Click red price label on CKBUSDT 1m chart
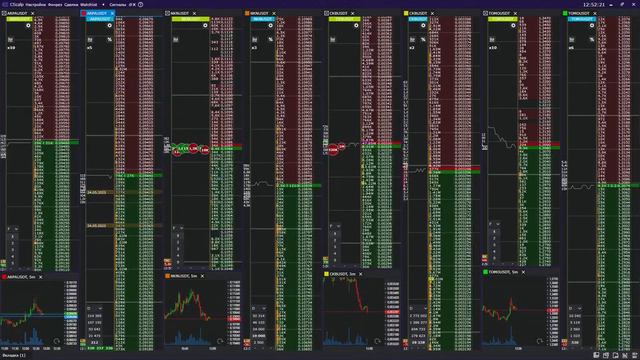The width and height of the screenshot is (640, 360). [392, 312]
